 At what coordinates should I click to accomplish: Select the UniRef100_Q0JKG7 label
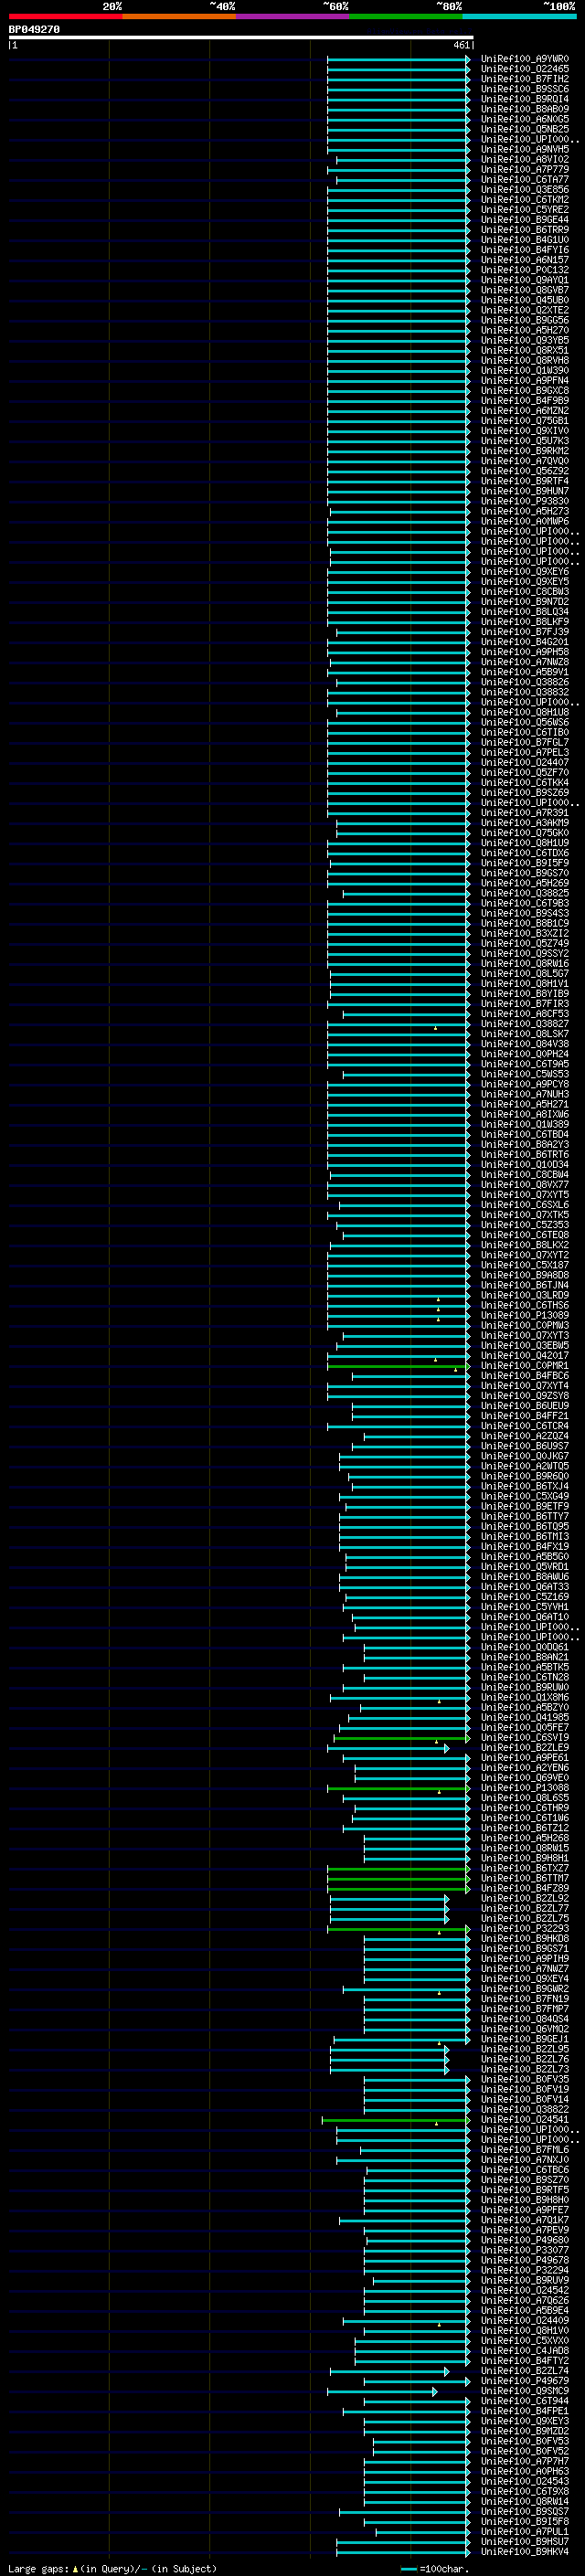tap(524, 1456)
